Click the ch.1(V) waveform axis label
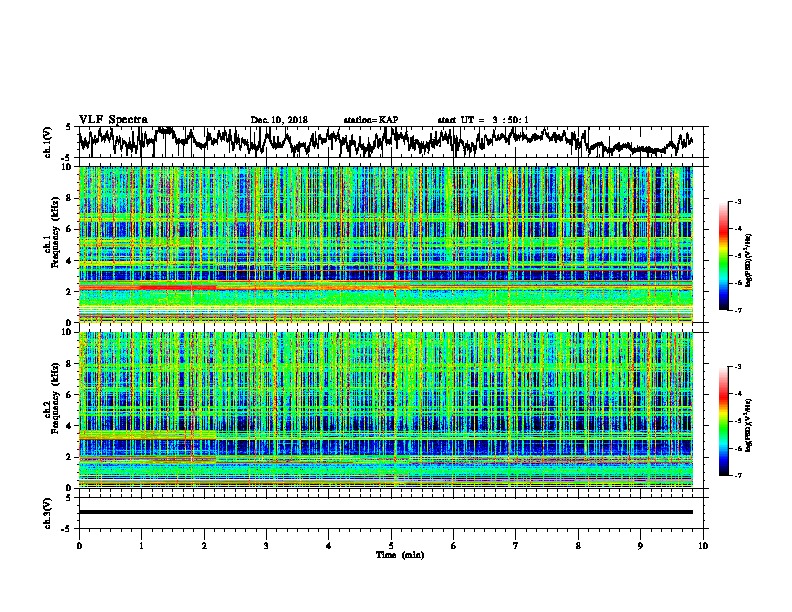The height and width of the screenshot is (612, 792). 47,142
